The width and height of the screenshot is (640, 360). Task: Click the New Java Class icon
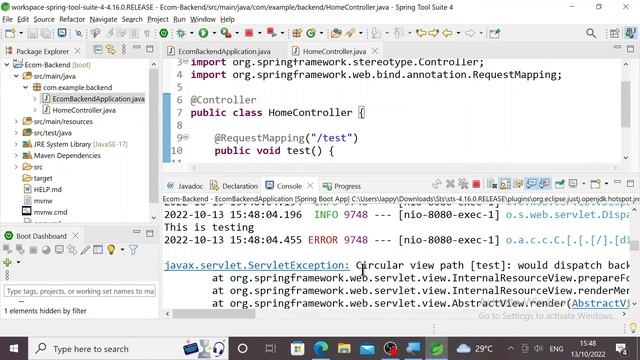(x=311, y=33)
